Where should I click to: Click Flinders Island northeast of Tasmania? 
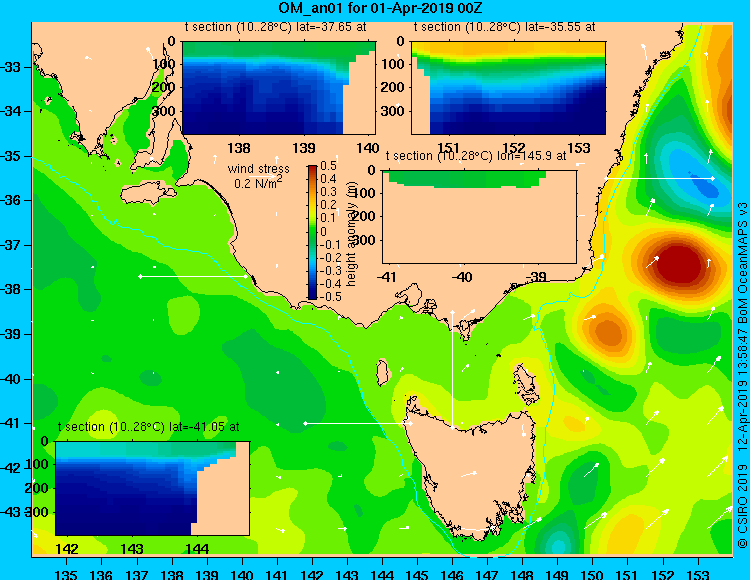click(526, 384)
